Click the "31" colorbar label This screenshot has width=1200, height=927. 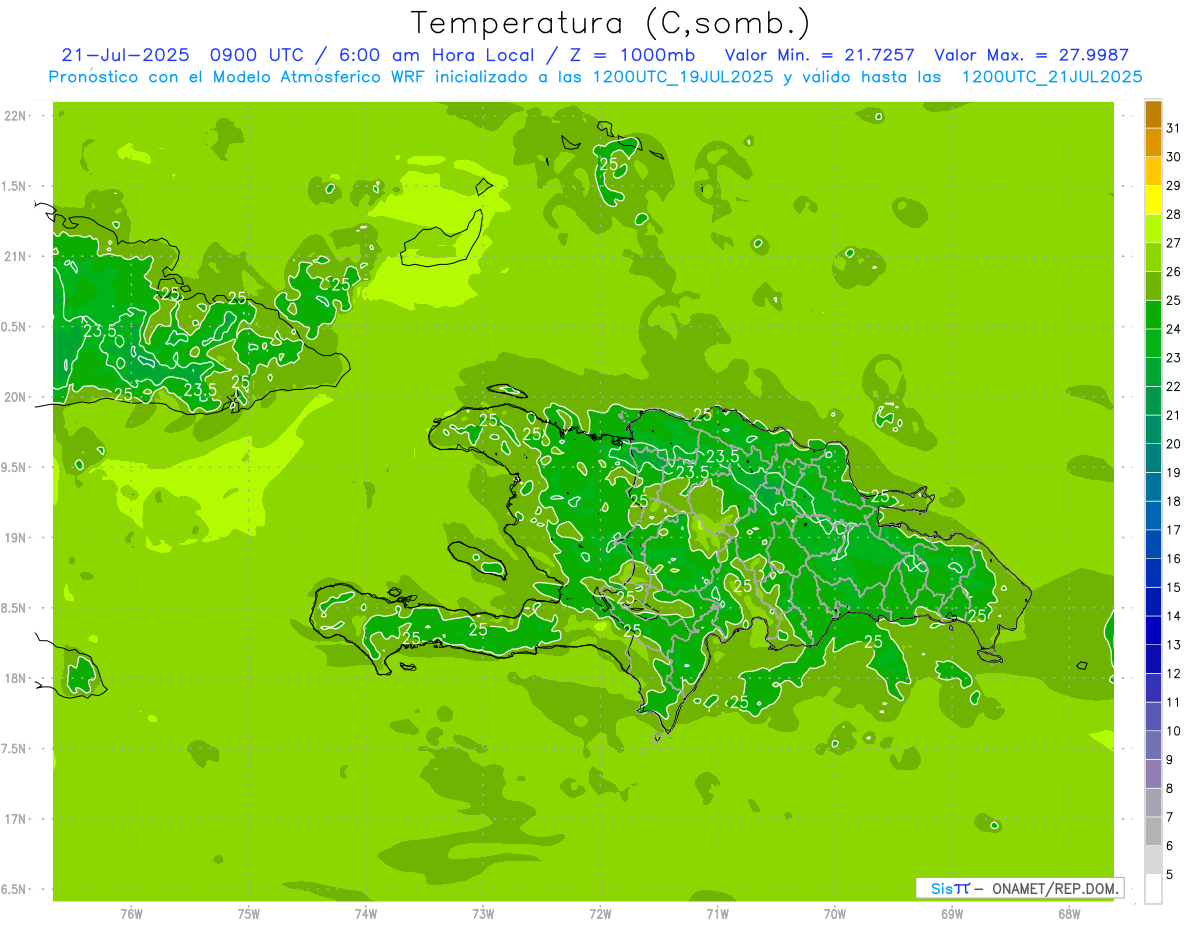pos(1173,128)
